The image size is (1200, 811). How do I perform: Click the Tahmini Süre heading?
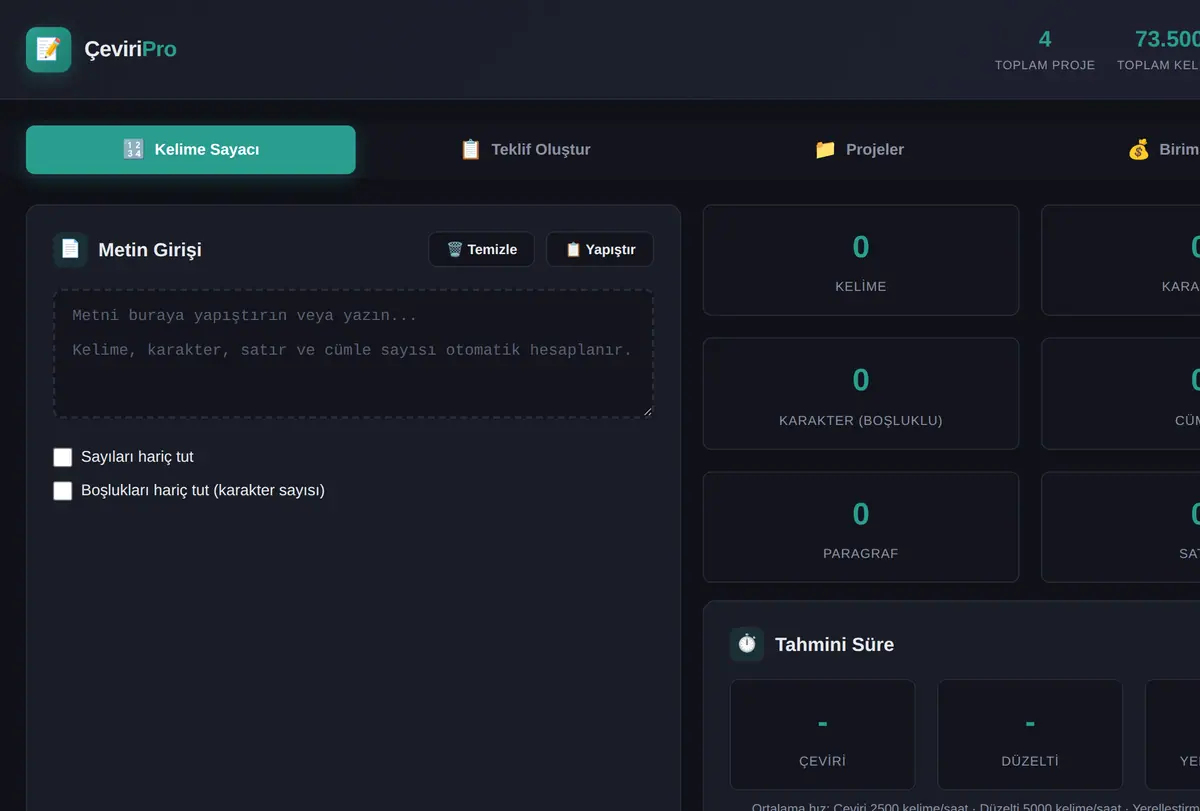pos(835,645)
